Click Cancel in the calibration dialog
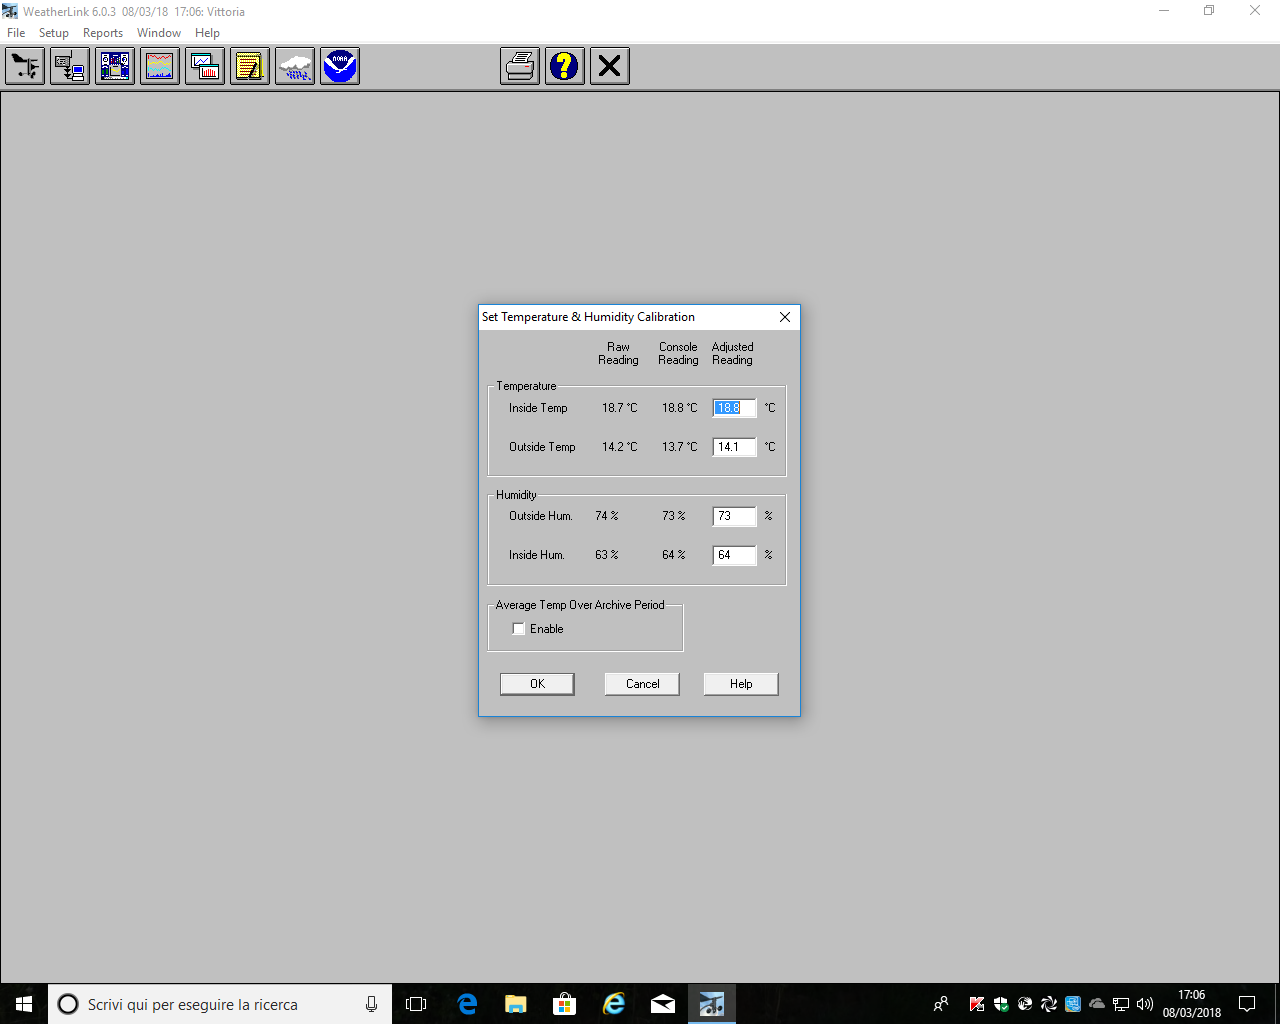1280x1024 pixels. [x=642, y=684]
